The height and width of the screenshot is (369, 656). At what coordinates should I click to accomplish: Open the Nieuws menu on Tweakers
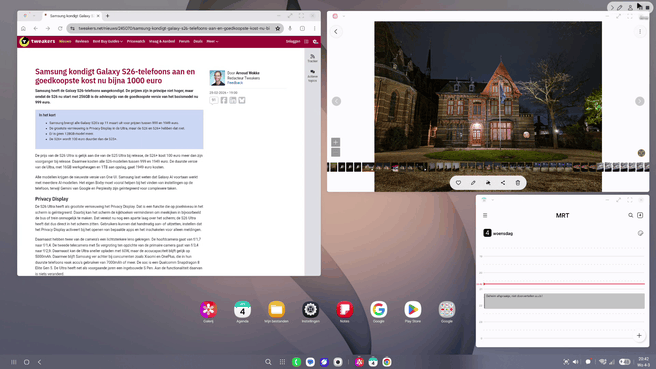point(65,41)
